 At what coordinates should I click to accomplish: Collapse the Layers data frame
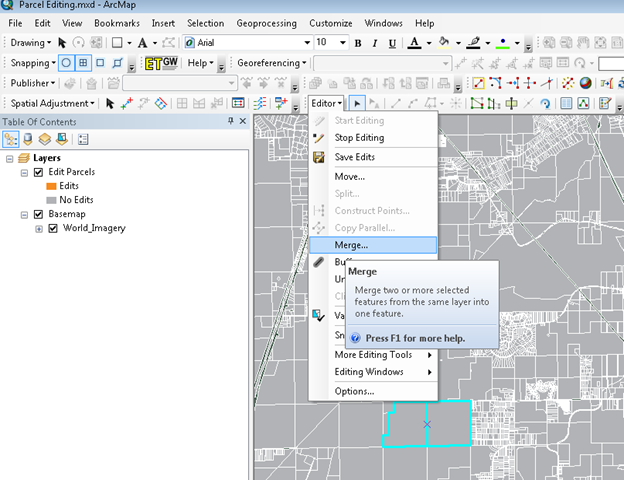pyautogui.click(x=10, y=159)
